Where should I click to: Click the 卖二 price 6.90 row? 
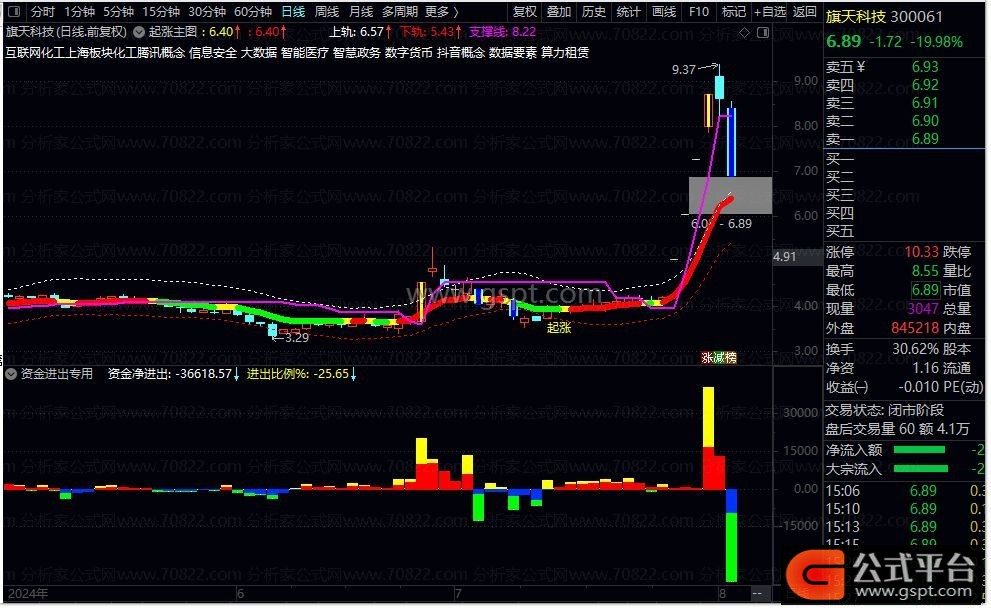pyautogui.click(x=903, y=121)
